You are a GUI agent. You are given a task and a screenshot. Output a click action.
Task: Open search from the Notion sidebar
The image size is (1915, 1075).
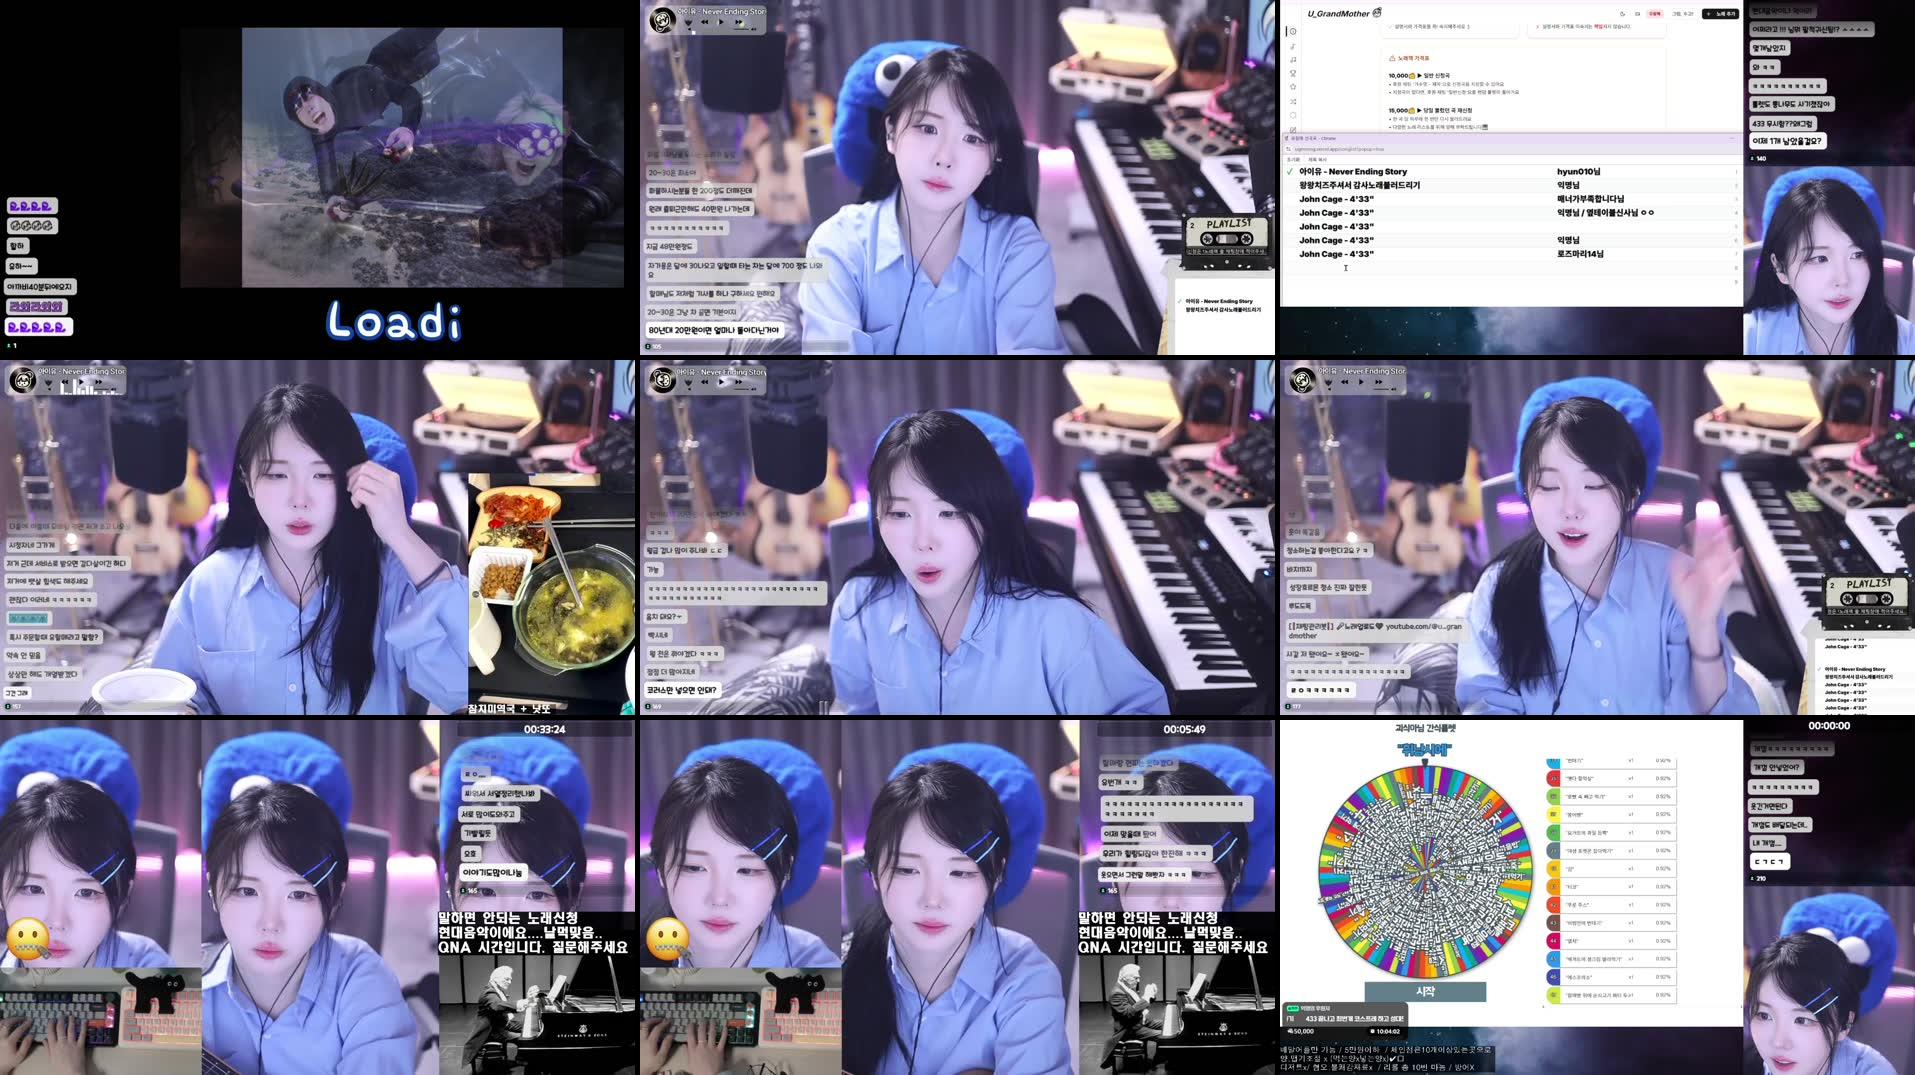[1292, 73]
